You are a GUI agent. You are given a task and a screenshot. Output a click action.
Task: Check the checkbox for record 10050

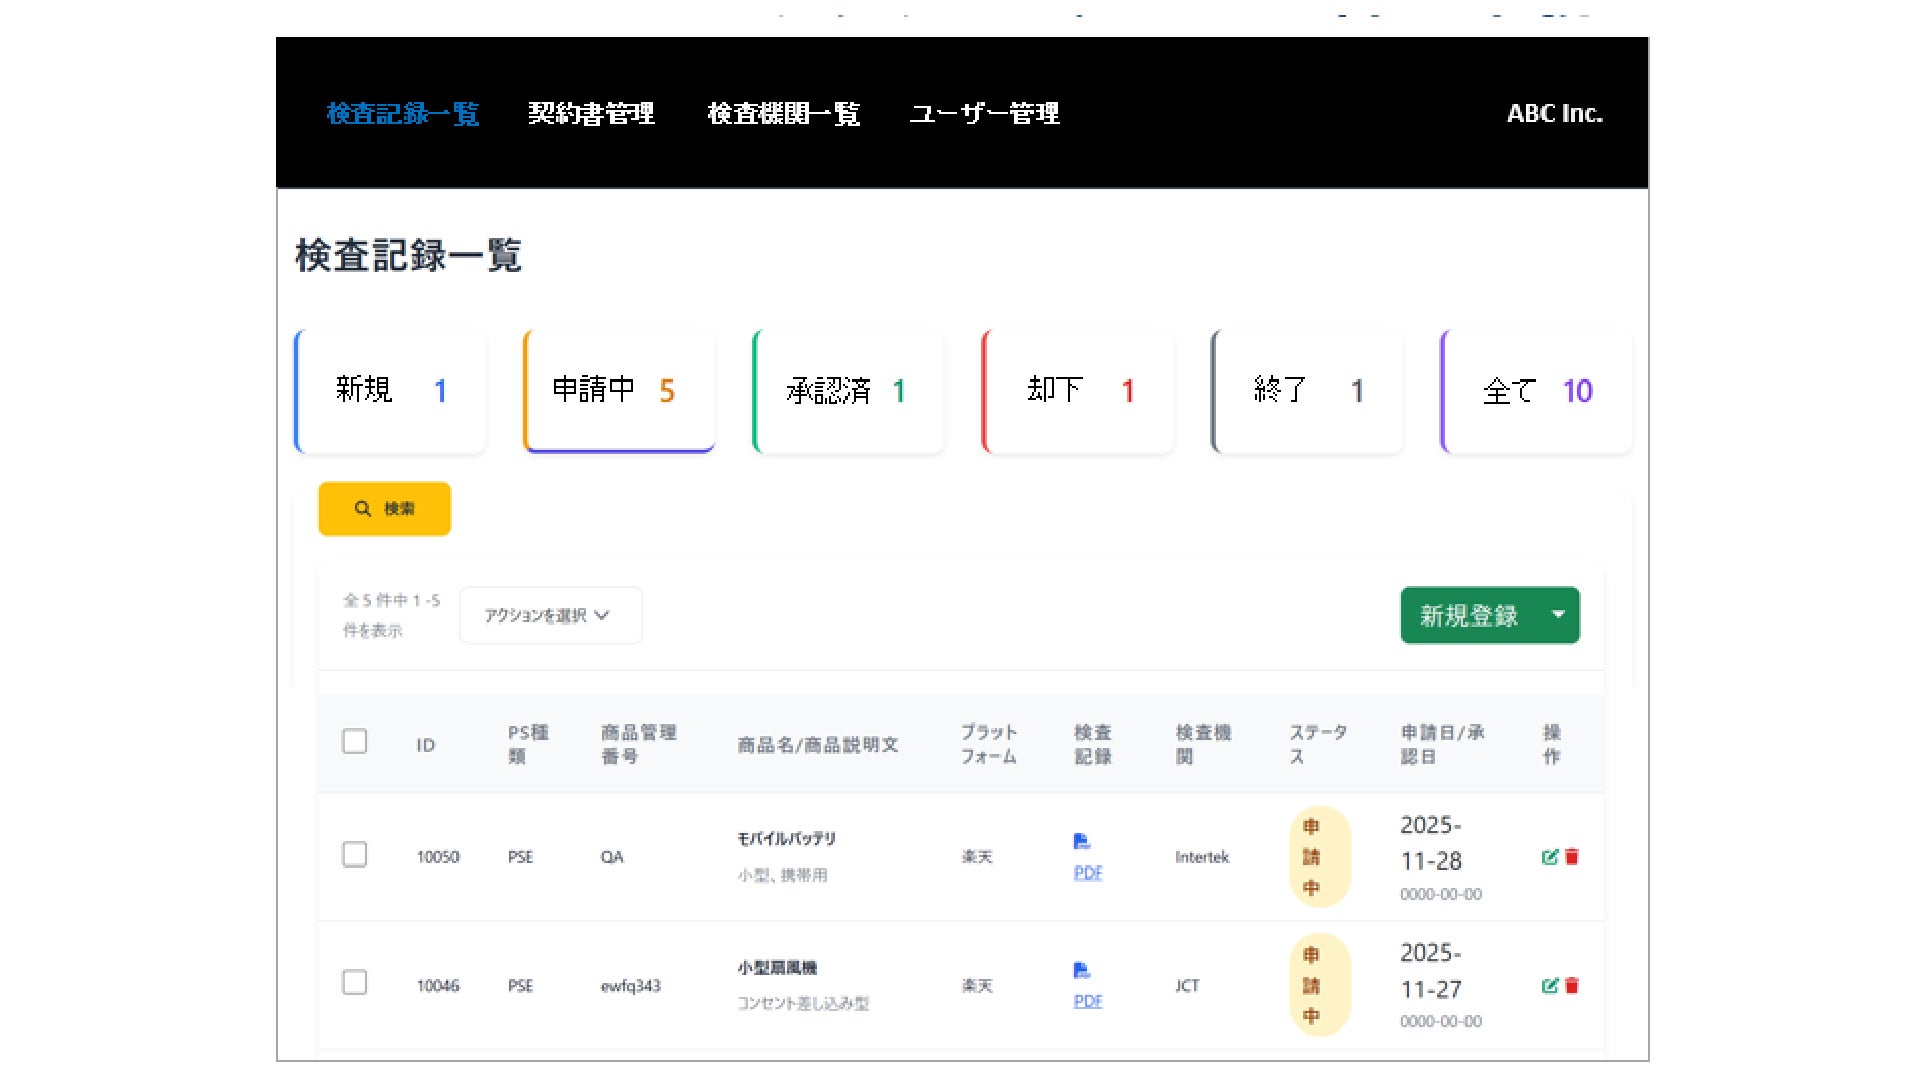[355, 855]
